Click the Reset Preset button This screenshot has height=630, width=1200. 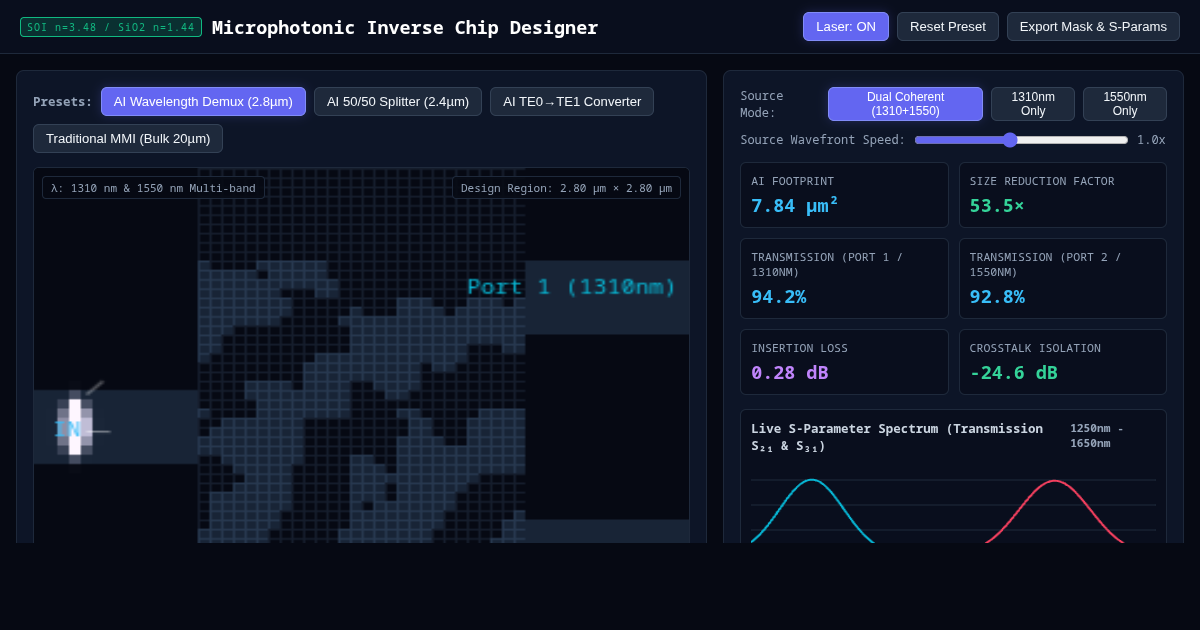coord(947,26)
